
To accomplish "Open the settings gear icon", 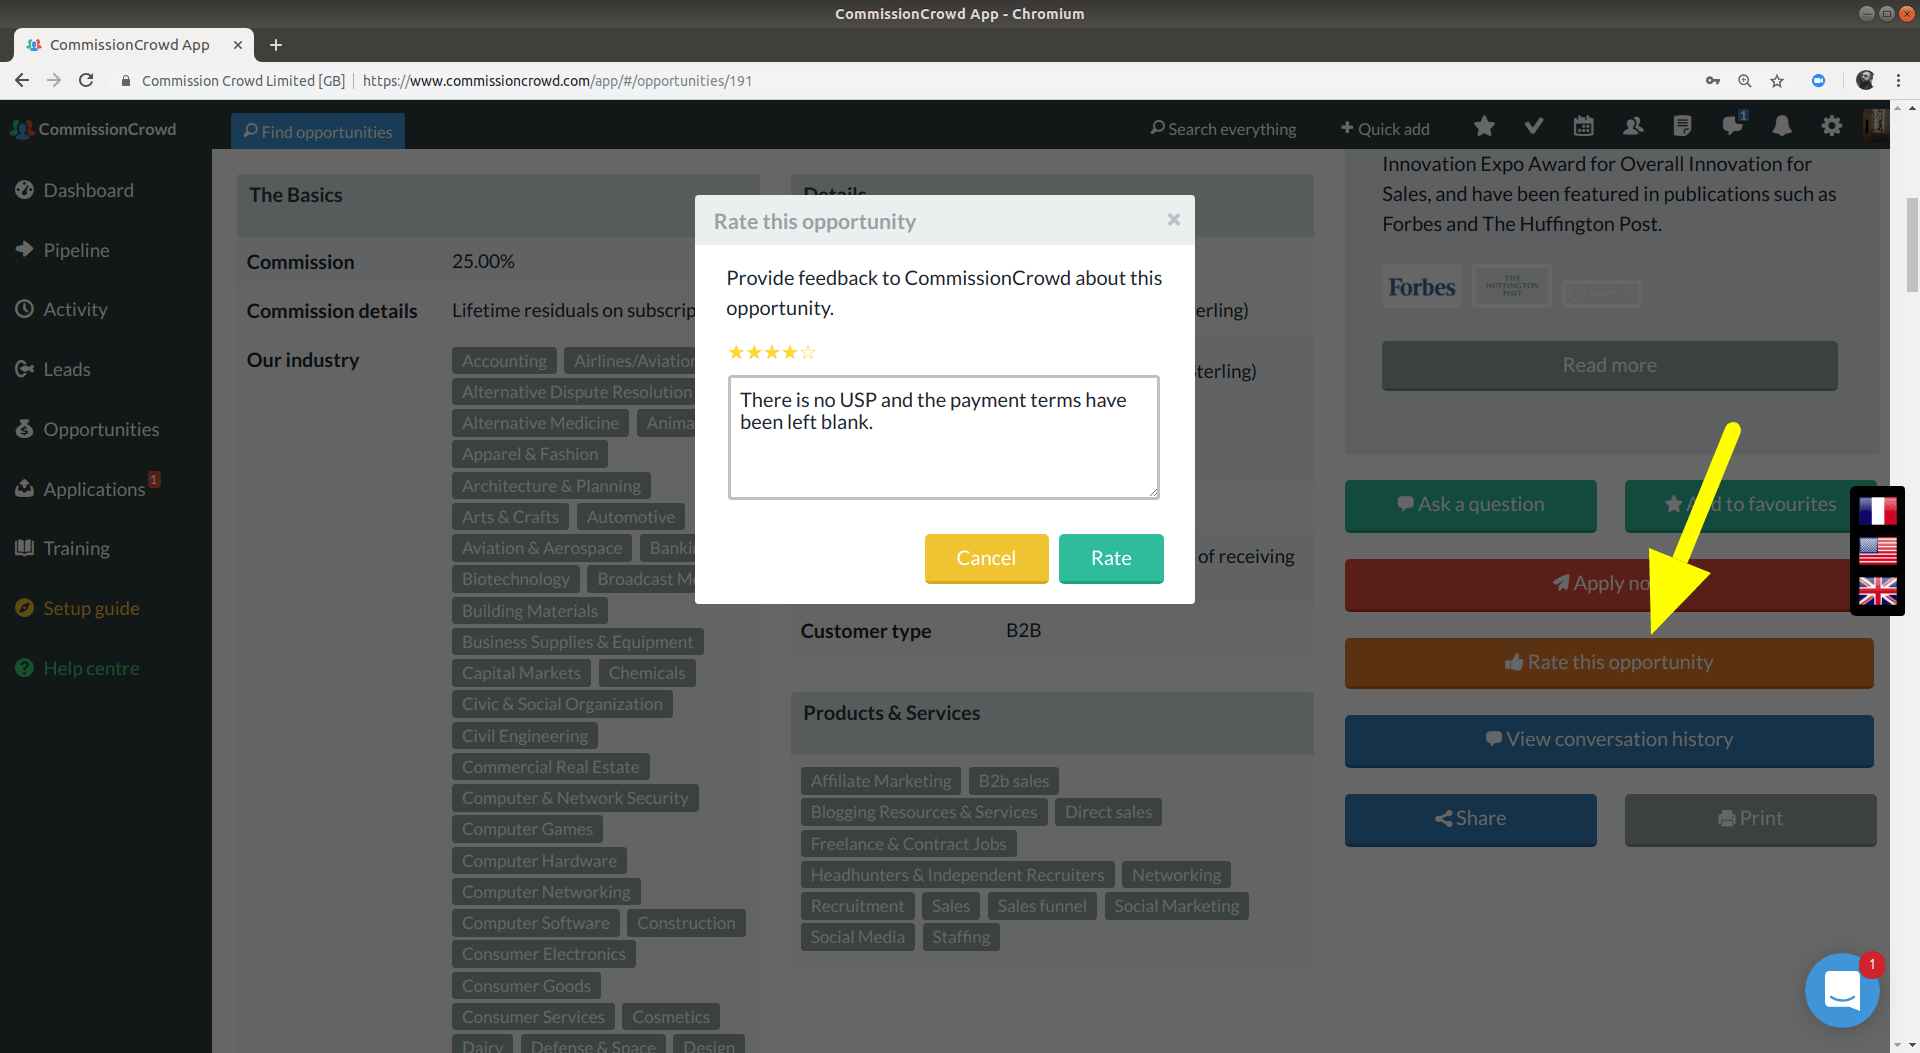I will [1831, 127].
